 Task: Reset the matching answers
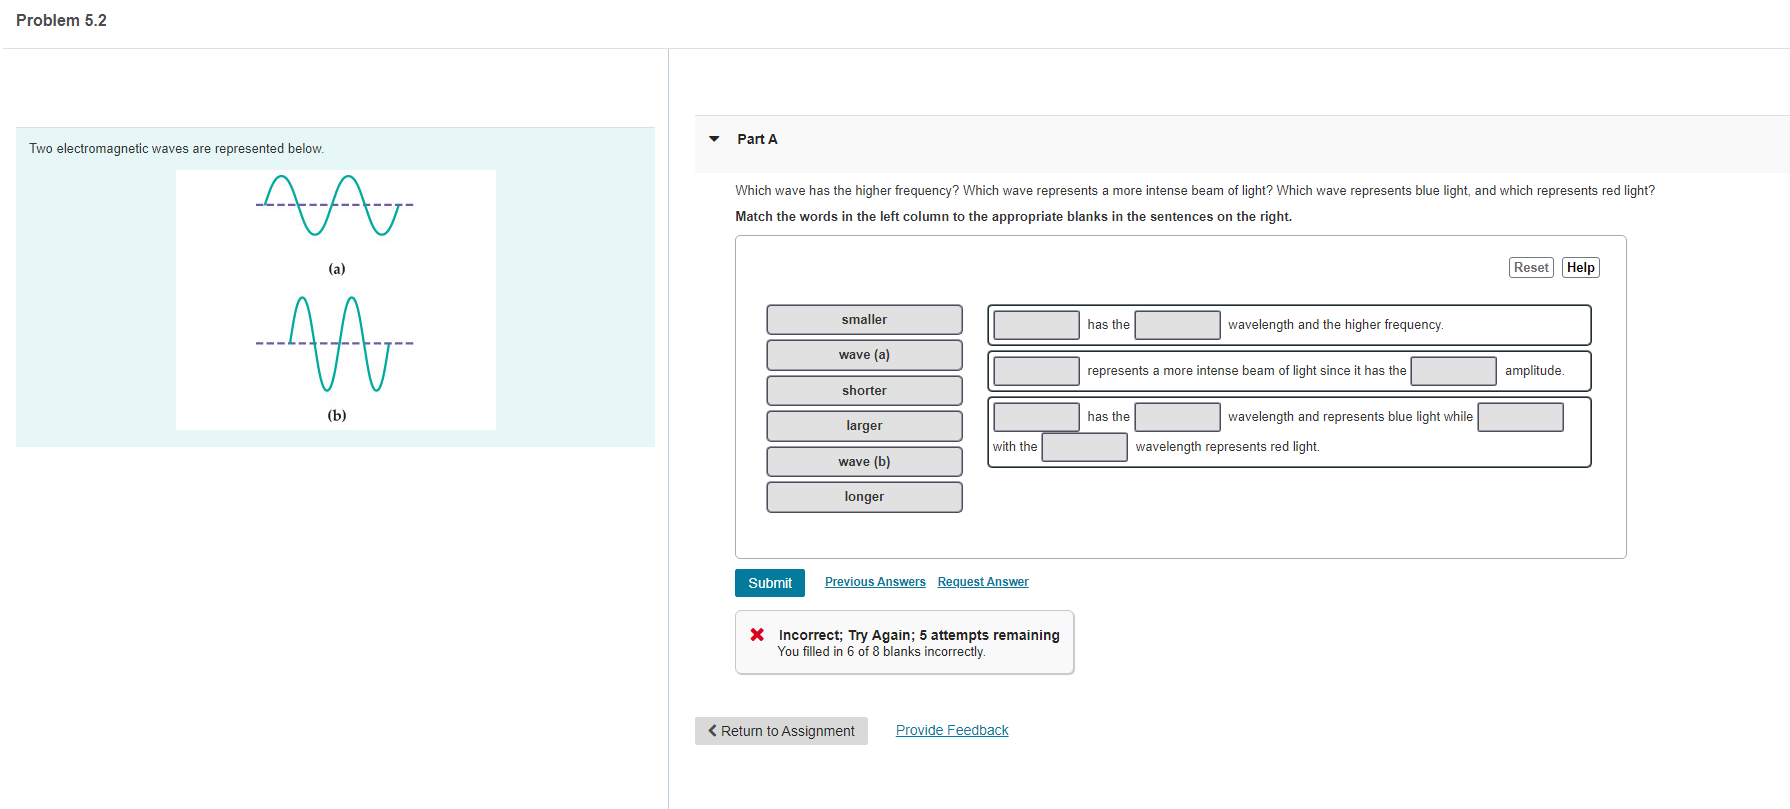(1531, 267)
